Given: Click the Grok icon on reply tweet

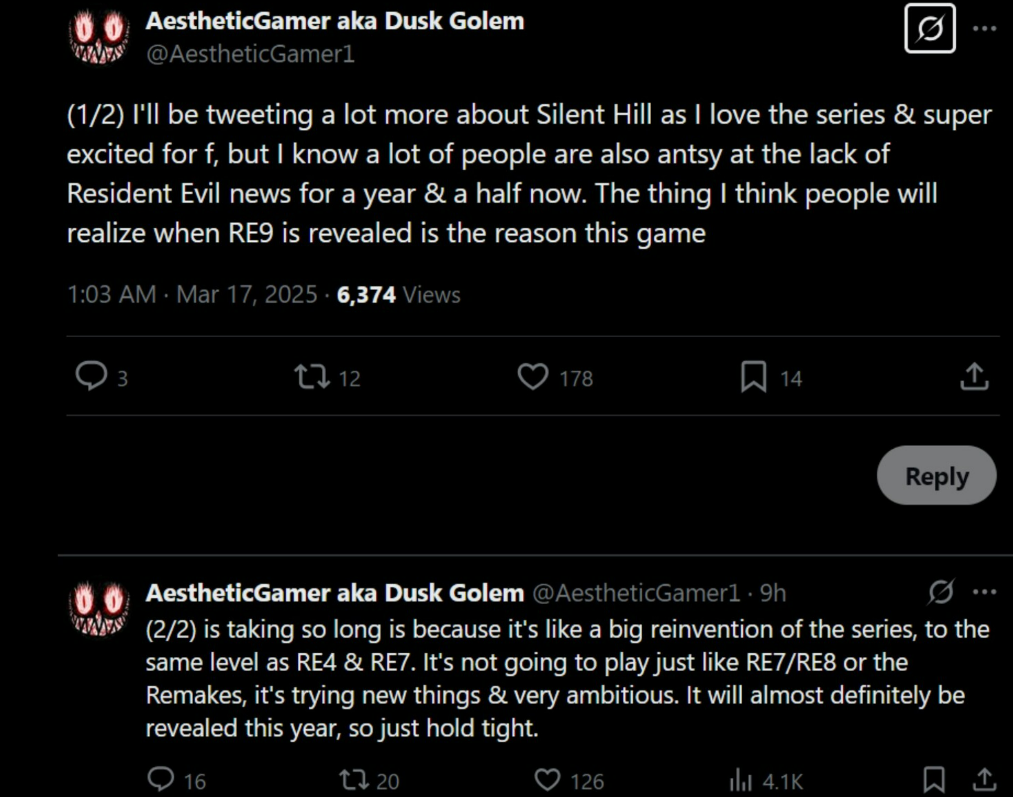Looking at the screenshot, I should coord(941,592).
